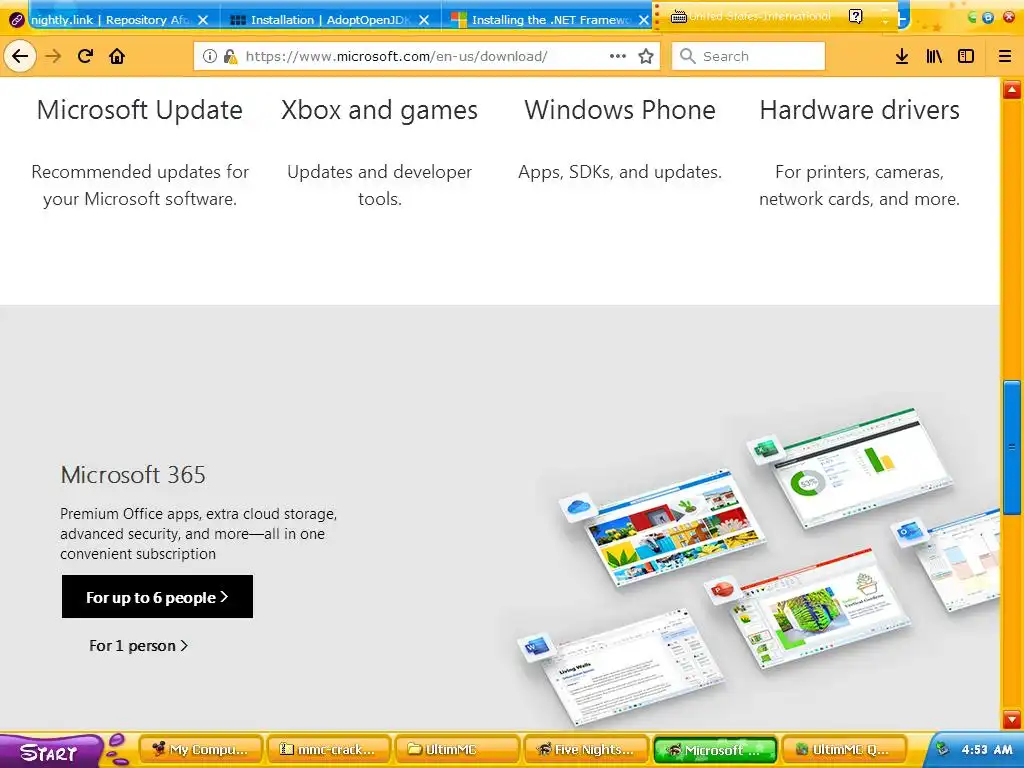This screenshot has width=1024, height=768.
Task: Click the scrollbar down arrow
Action: click(1012, 718)
